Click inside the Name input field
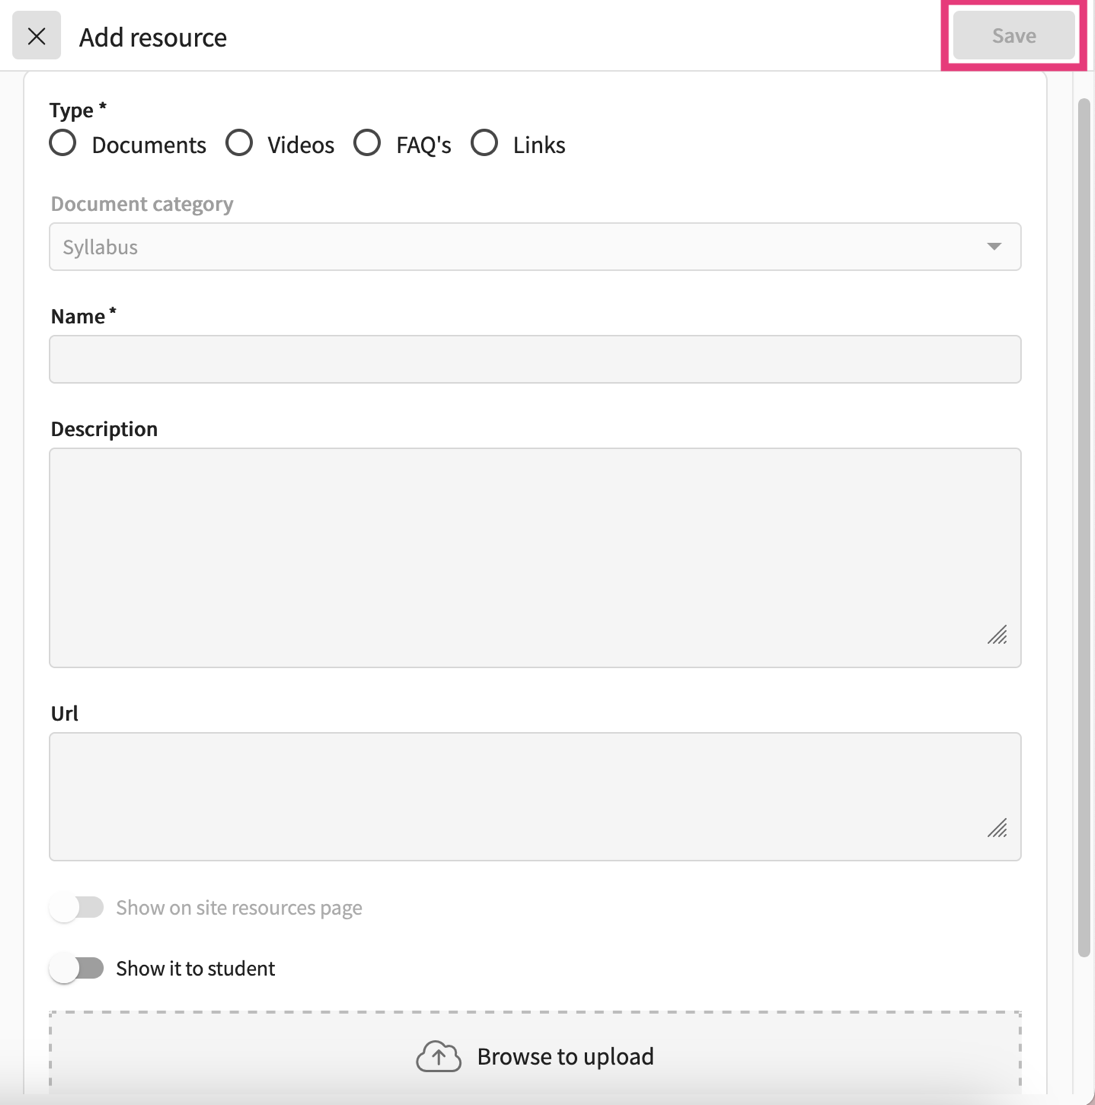This screenshot has width=1095, height=1105. (535, 358)
